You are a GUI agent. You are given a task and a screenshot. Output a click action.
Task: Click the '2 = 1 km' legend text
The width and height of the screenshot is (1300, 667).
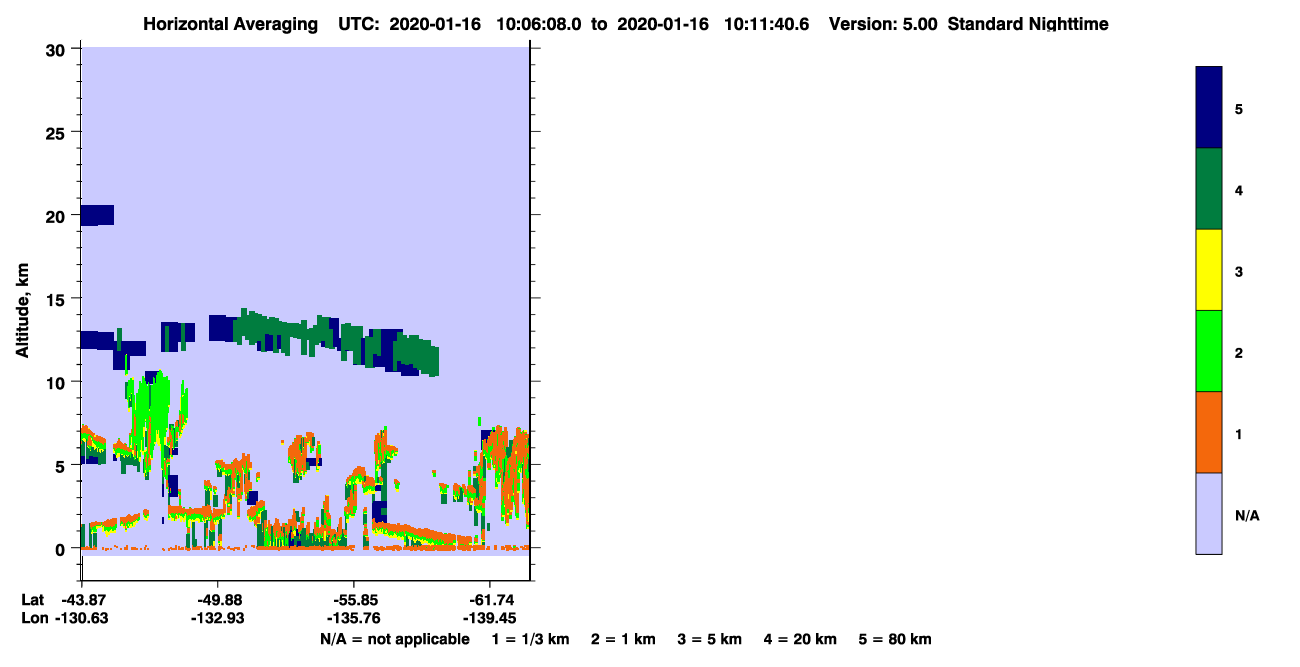[x=623, y=639]
